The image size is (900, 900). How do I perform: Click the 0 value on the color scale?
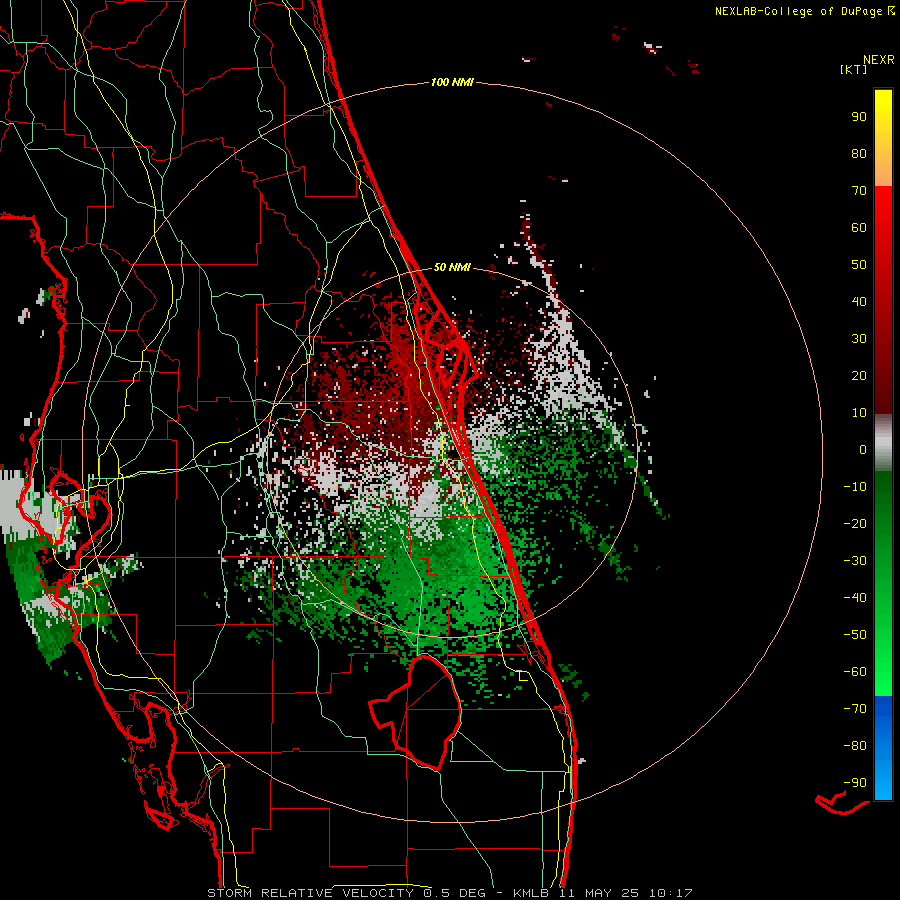pos(863,449)
